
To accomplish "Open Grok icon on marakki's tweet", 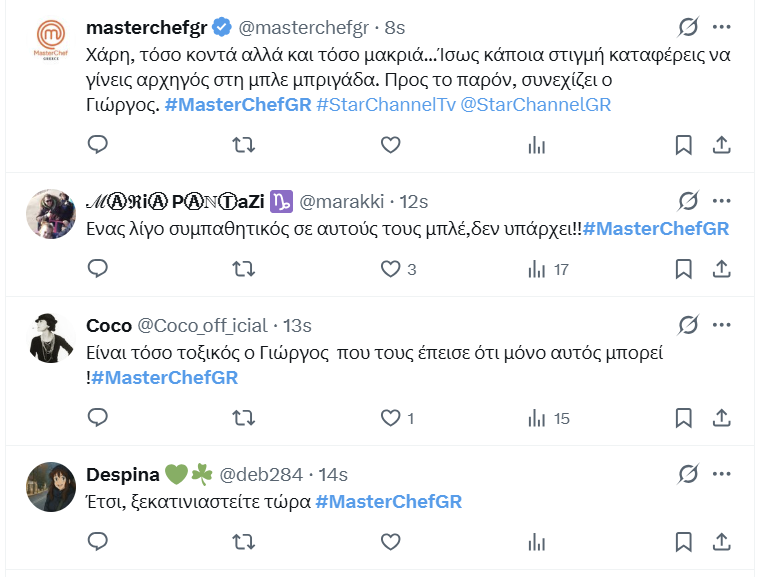I will tap(688, 200).
